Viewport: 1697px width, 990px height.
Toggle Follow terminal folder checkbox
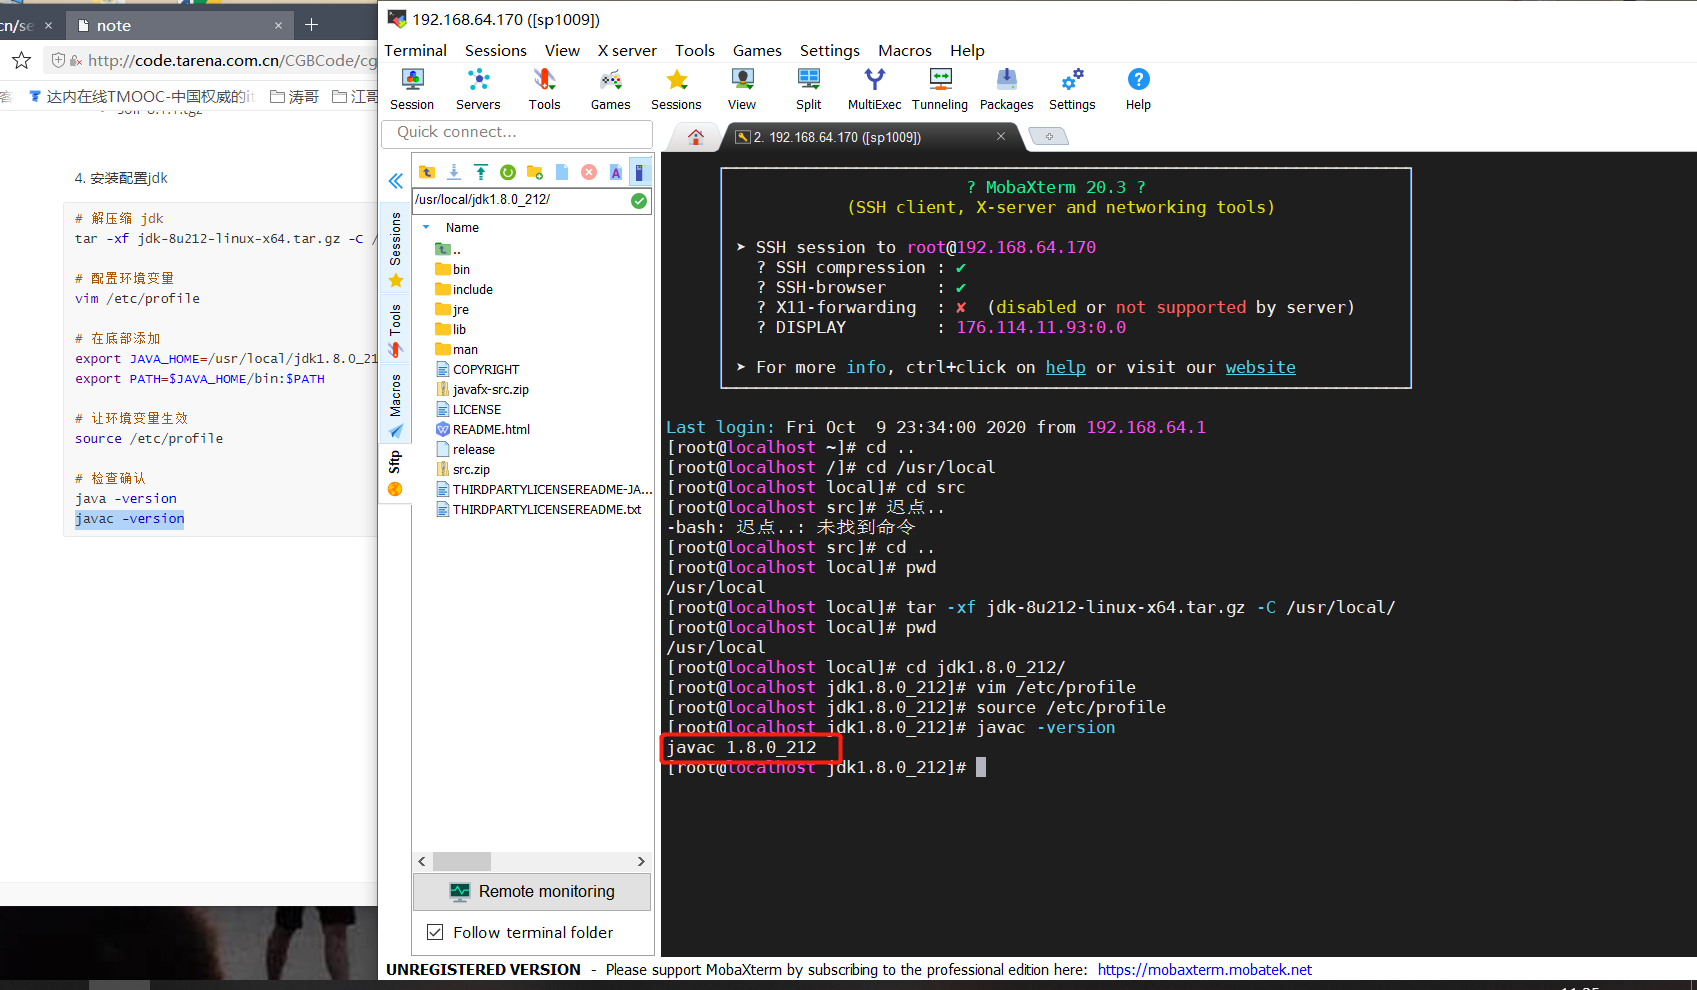point(435,932)
